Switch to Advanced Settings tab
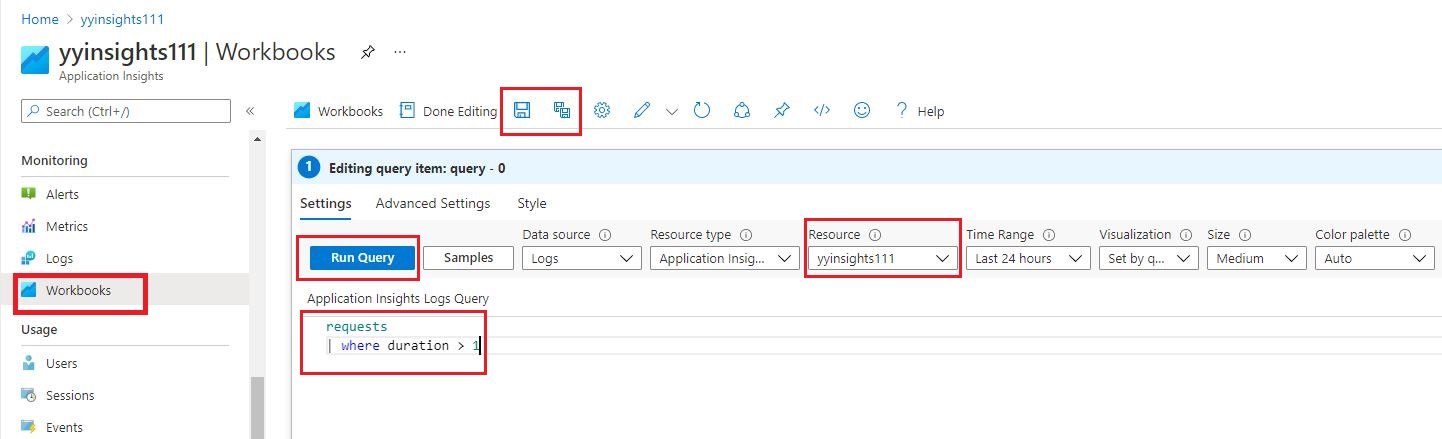 pos(433,203)
